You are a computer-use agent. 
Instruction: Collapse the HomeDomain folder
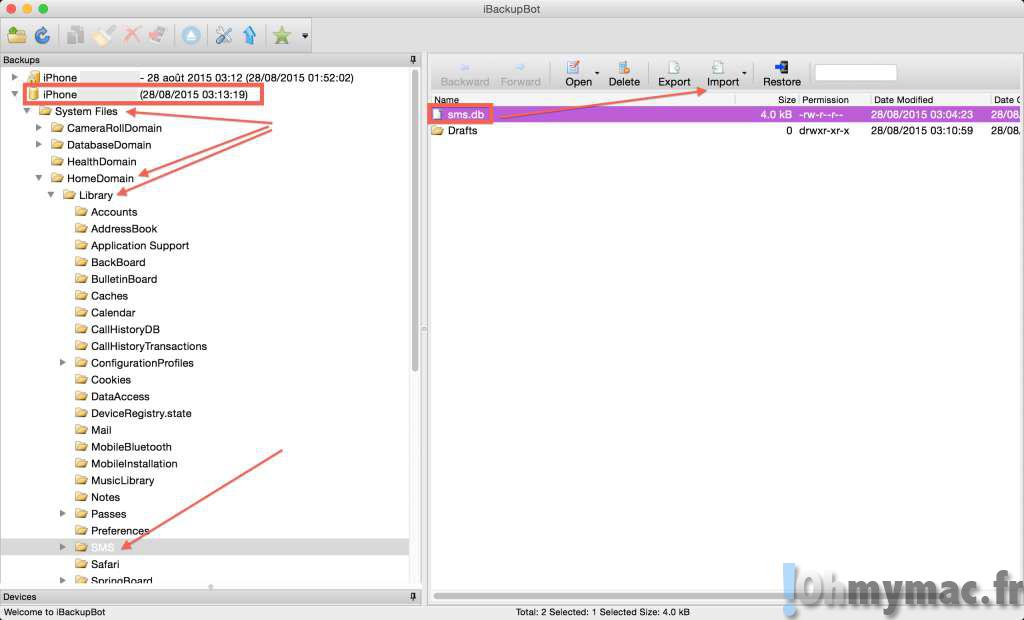(39, 178)
